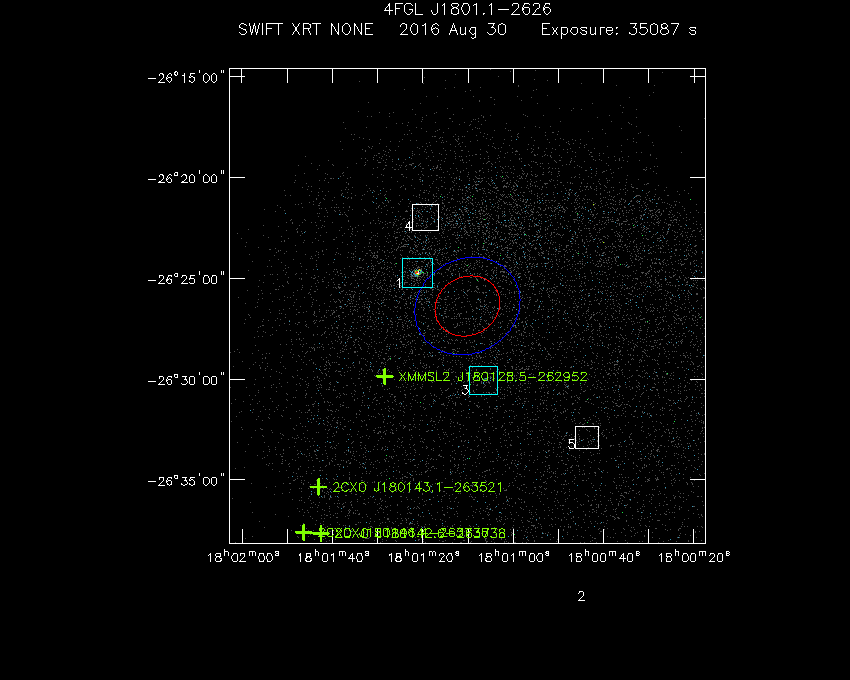Image resolution: width=850 pixels, height=680 pixels.
Task: Click declination label -26°35'00"
Action: pos(186,481)
